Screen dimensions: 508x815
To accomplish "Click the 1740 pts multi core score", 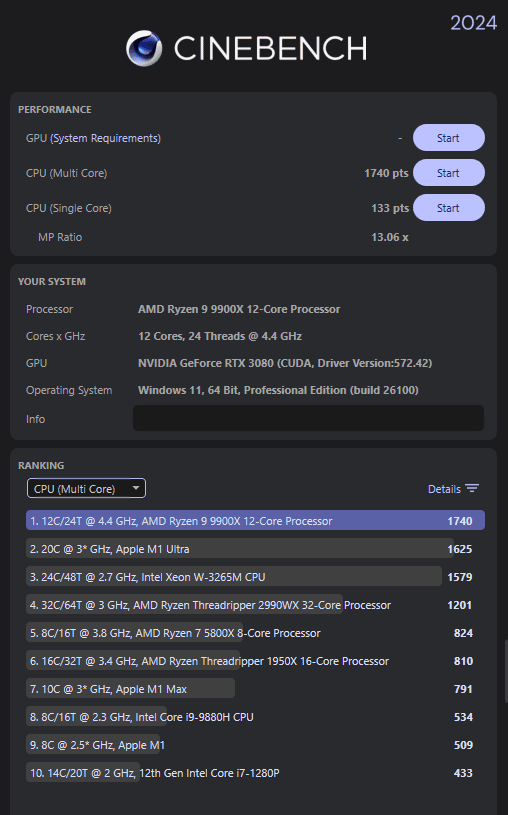I will pos(386,173).
